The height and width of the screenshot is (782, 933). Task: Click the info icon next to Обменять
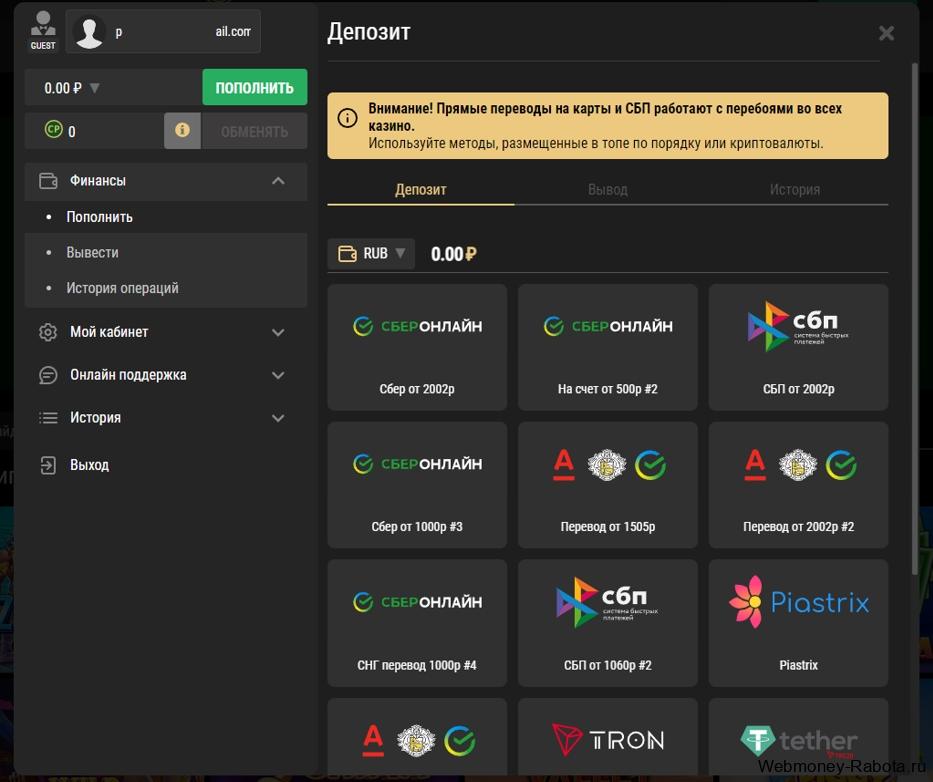[x=183, y=130]
